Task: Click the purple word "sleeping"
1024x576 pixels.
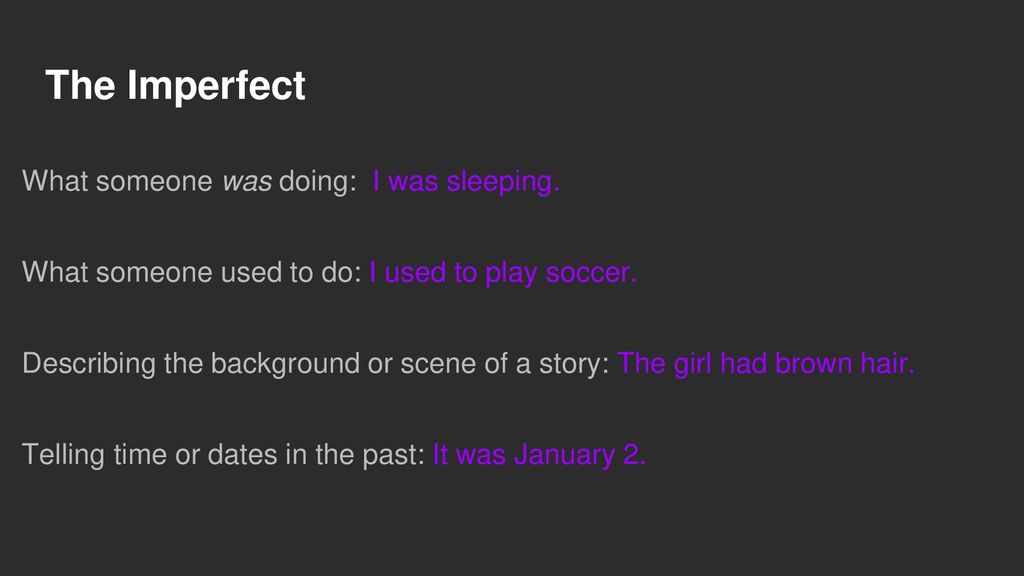Action: click(500, 182)
